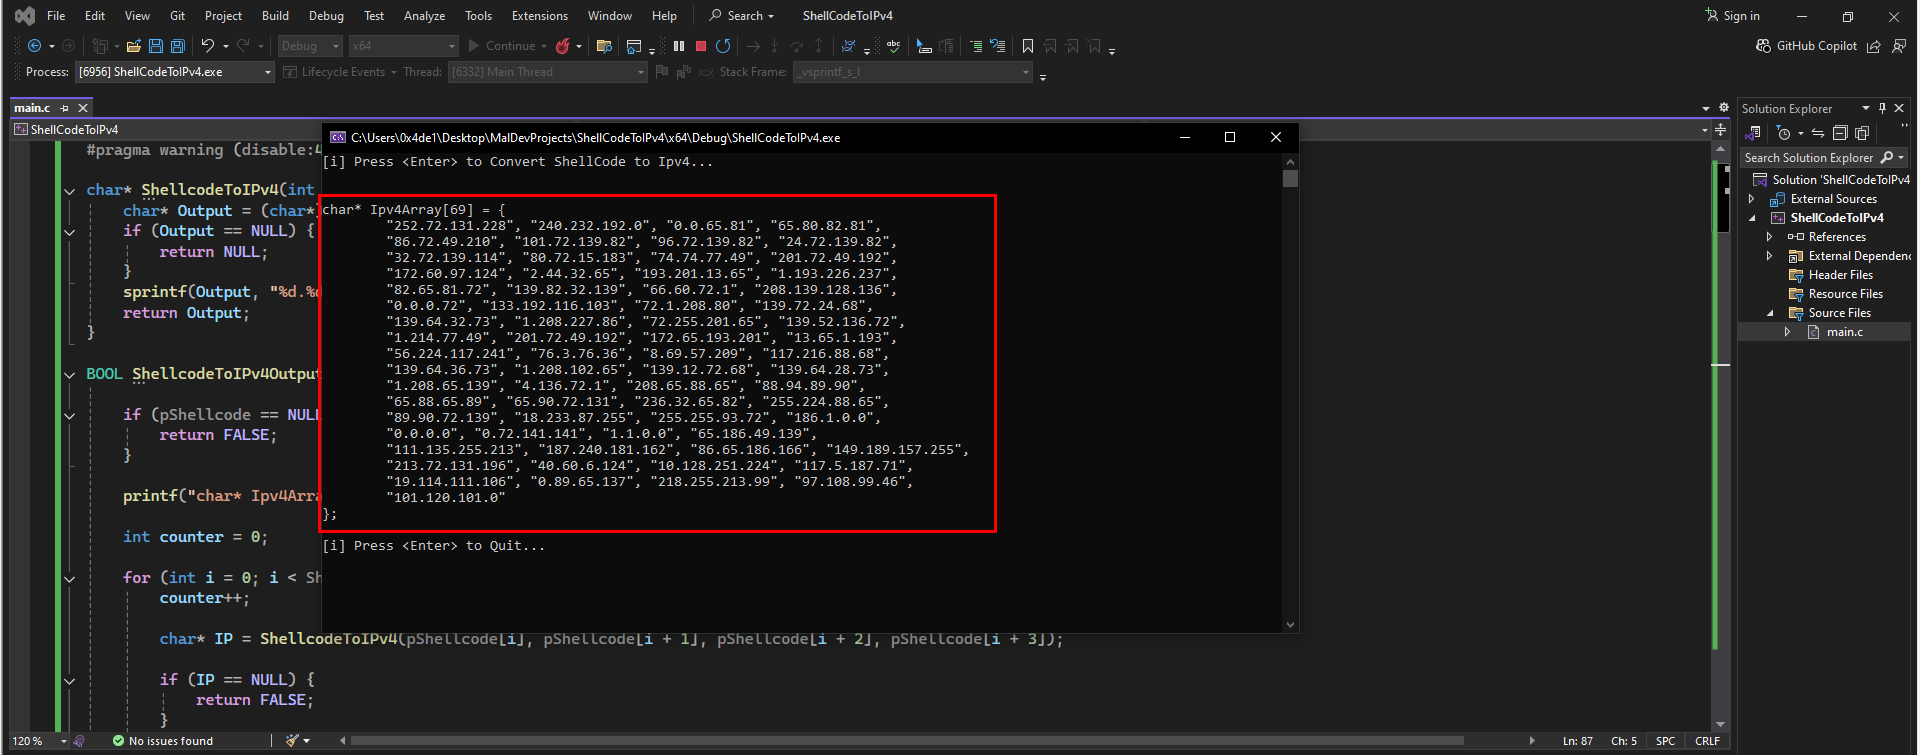Click the Lifecycle Events button
Image resolution: width=1920 pixels, height=755 pixels.
(341, 72)
